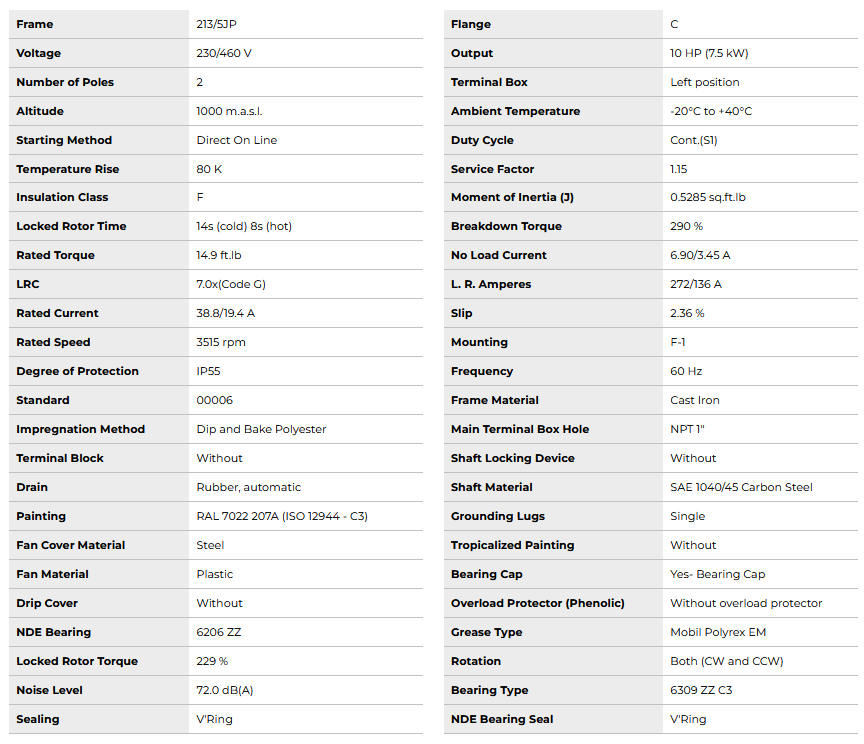The image size is (864, 744).
Task: Click the 3515 rpm rated speed value
Action: click(x=221, y=342)
